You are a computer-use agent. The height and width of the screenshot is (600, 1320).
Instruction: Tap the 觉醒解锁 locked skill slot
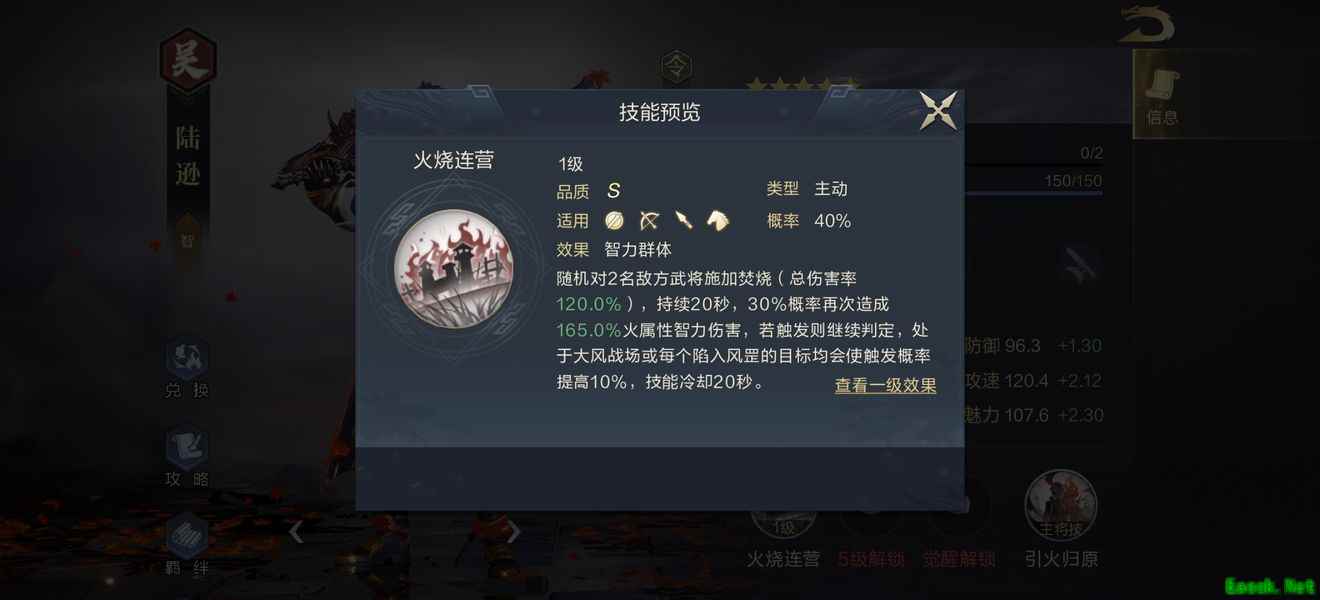point(960,540)
